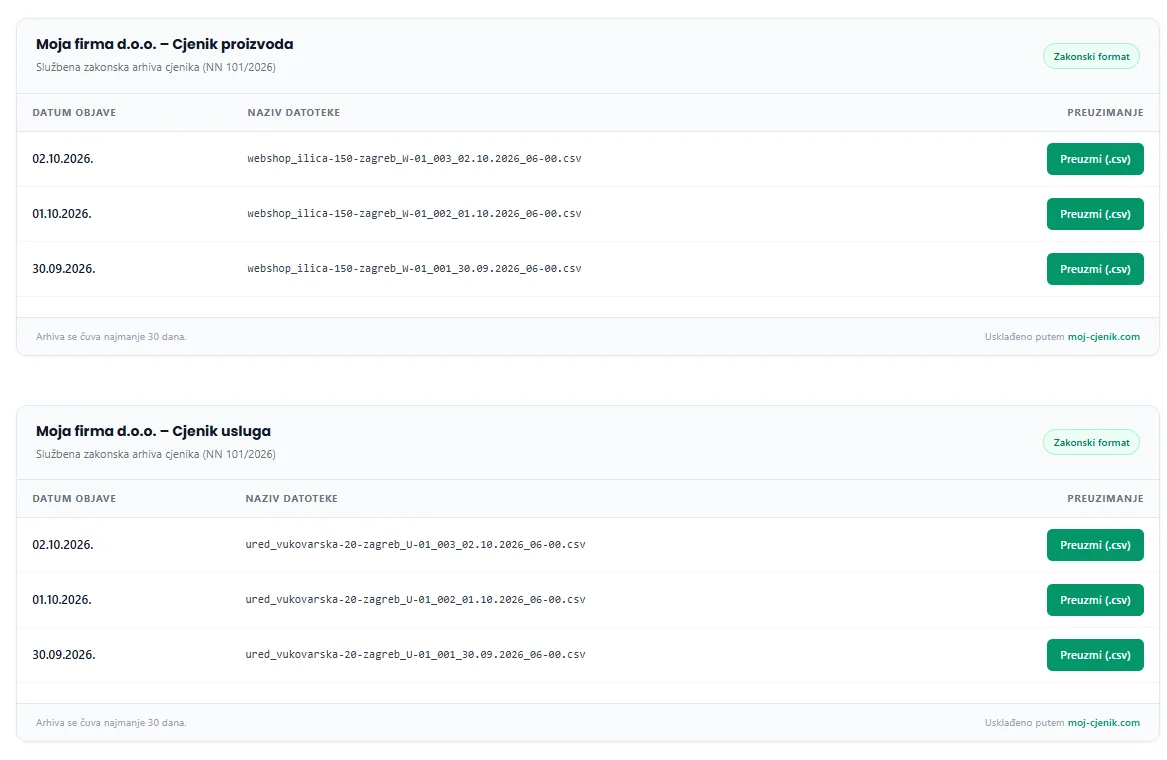Download ured vukovarska CSV file numbered 003
This screenshot has height=760, width=1167.
pyautogui.click(x=1095, y=545)
